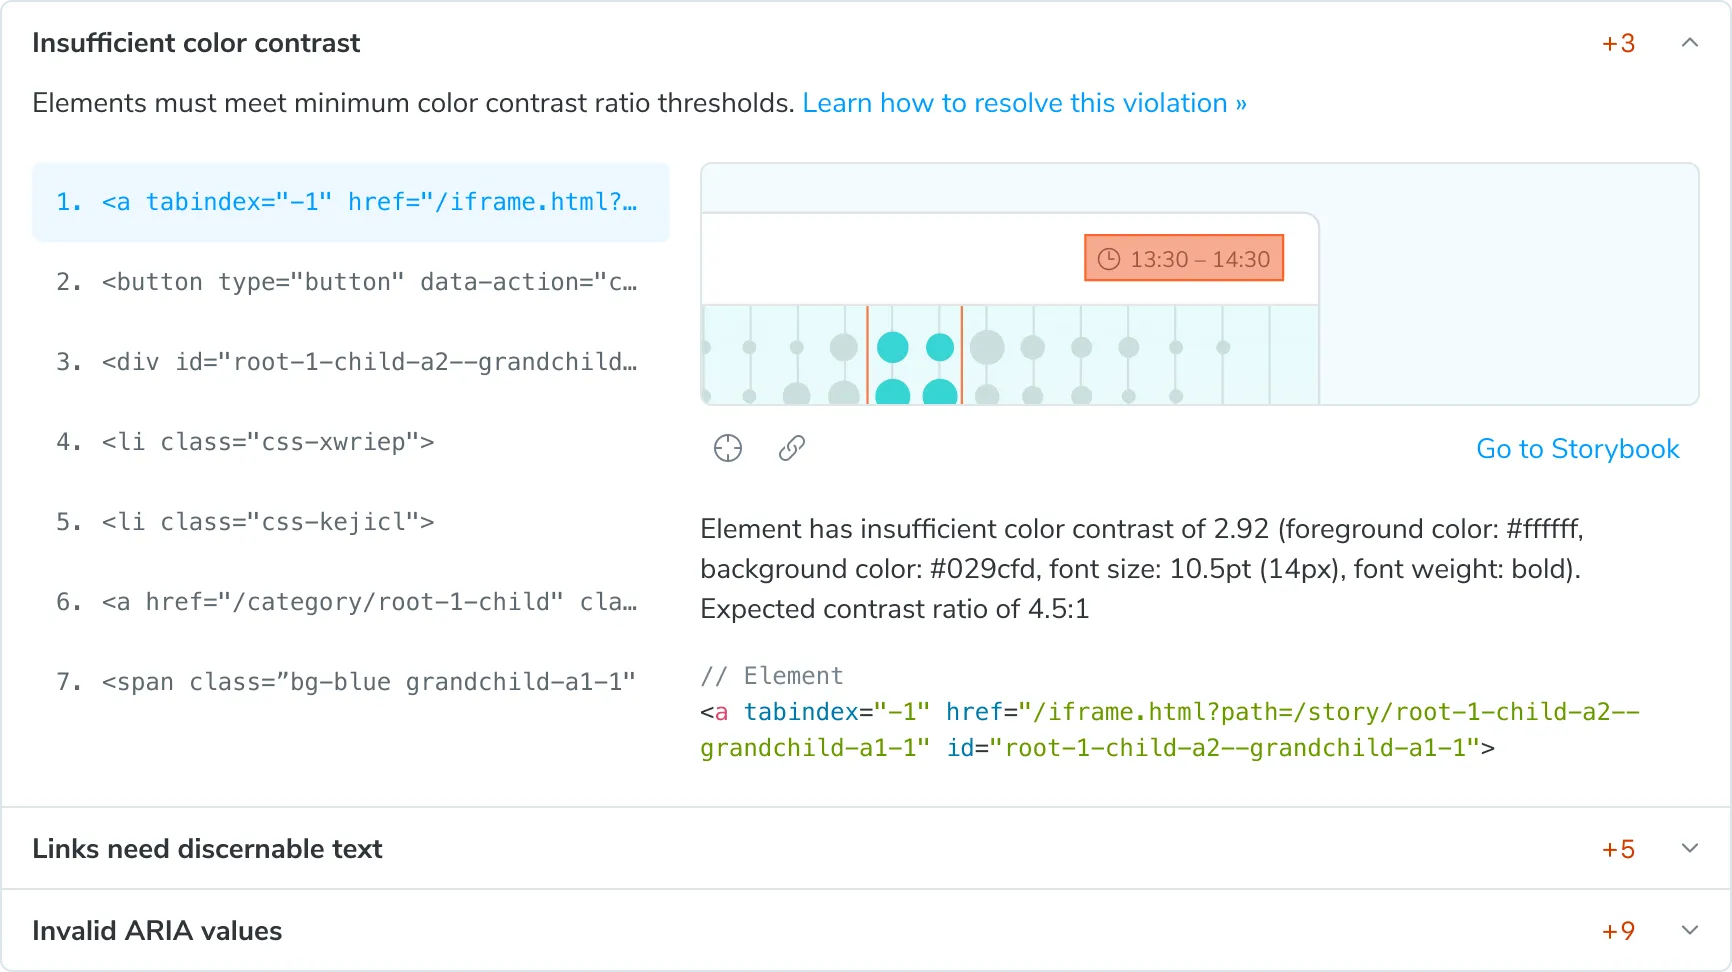Select the category root-1-child anchor violation
The image size is (1732, 972).
coord(350,601)
